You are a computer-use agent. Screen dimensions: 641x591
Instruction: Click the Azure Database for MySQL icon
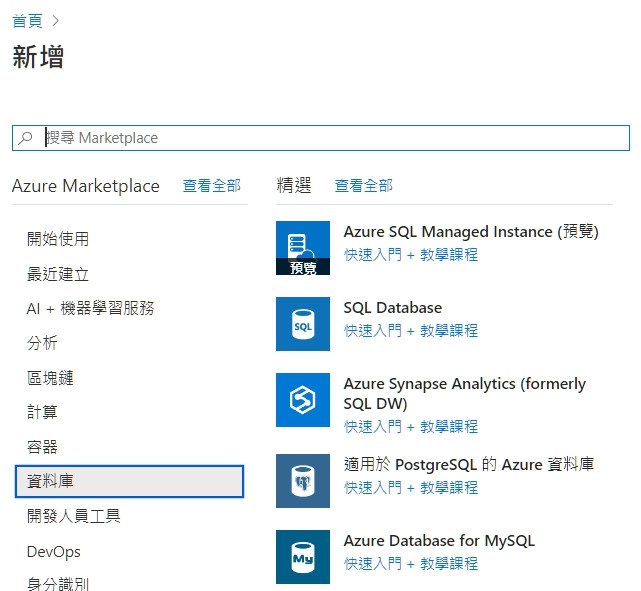point(303,557)
